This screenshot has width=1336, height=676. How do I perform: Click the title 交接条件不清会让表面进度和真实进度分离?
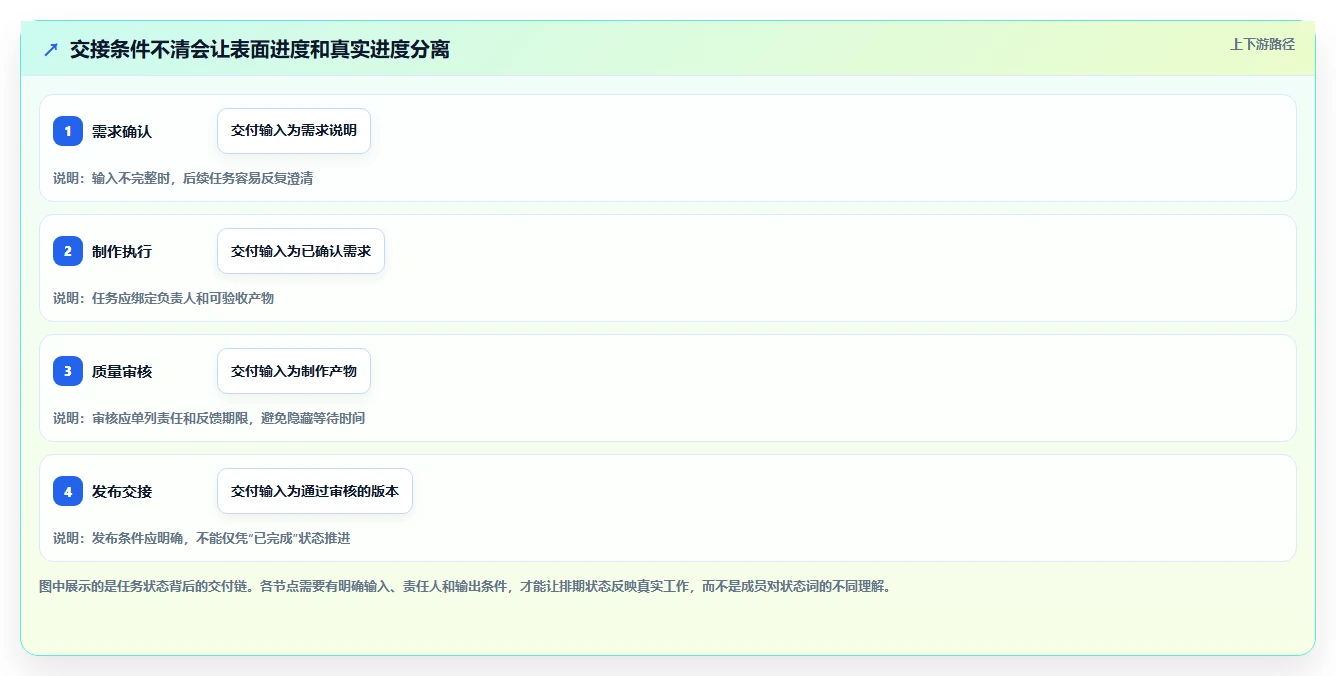(x=260, y=49)
